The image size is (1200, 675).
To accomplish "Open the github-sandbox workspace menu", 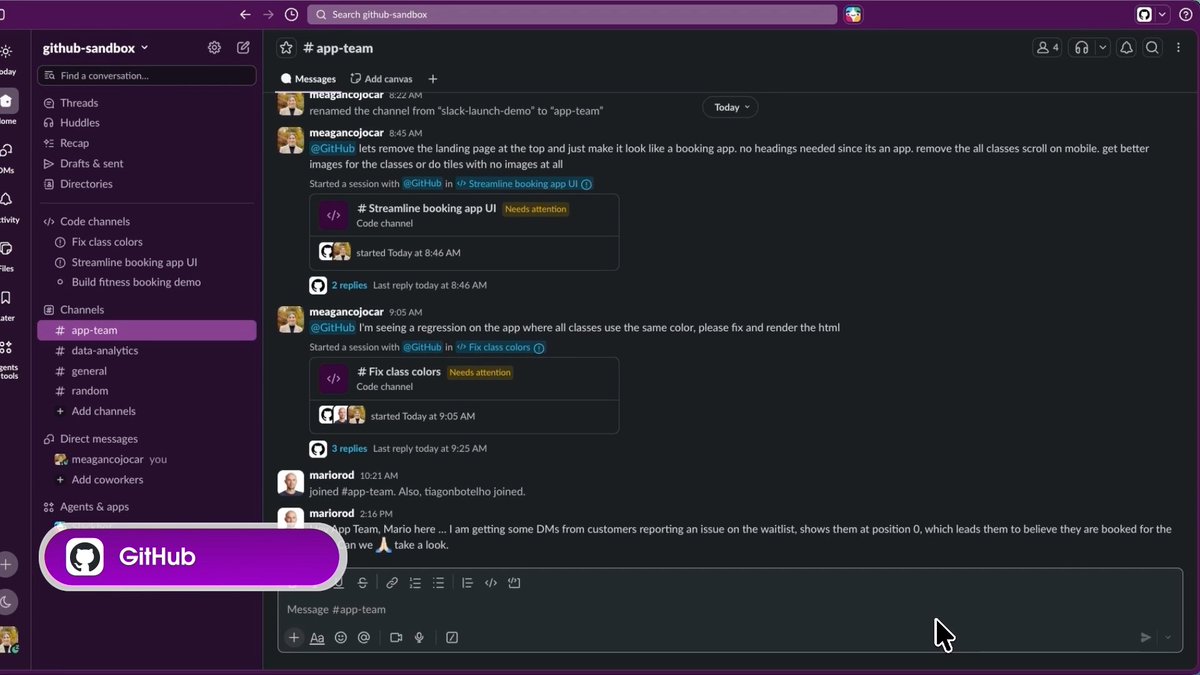I will [95, 48].
